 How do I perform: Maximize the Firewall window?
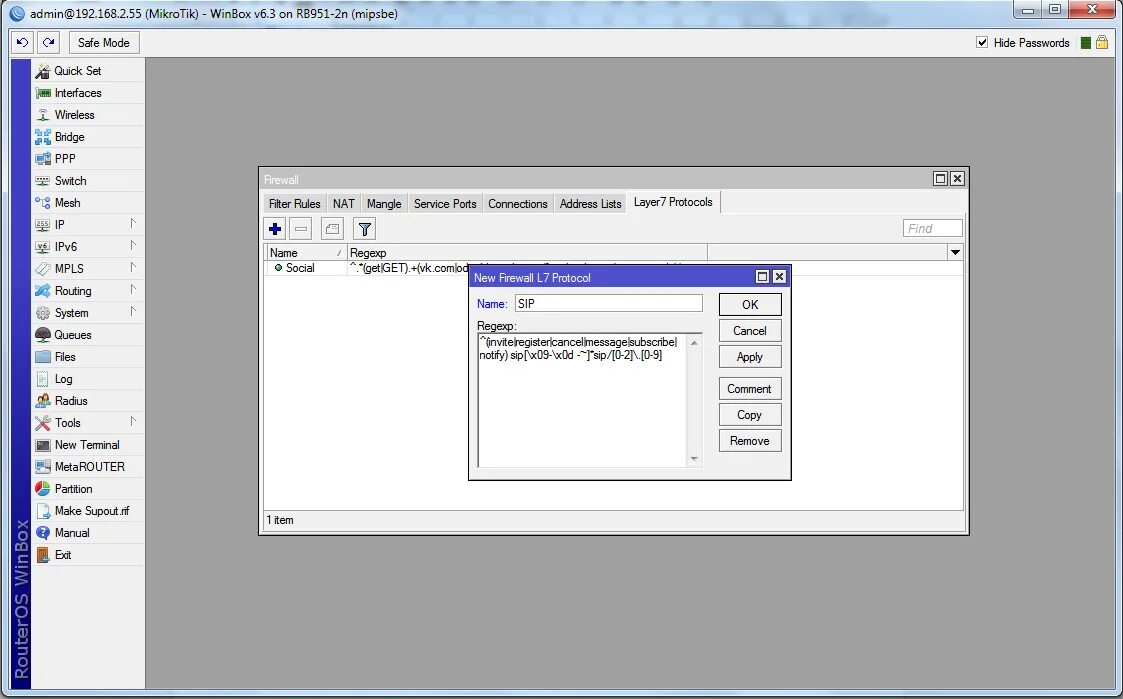(940, 178)
